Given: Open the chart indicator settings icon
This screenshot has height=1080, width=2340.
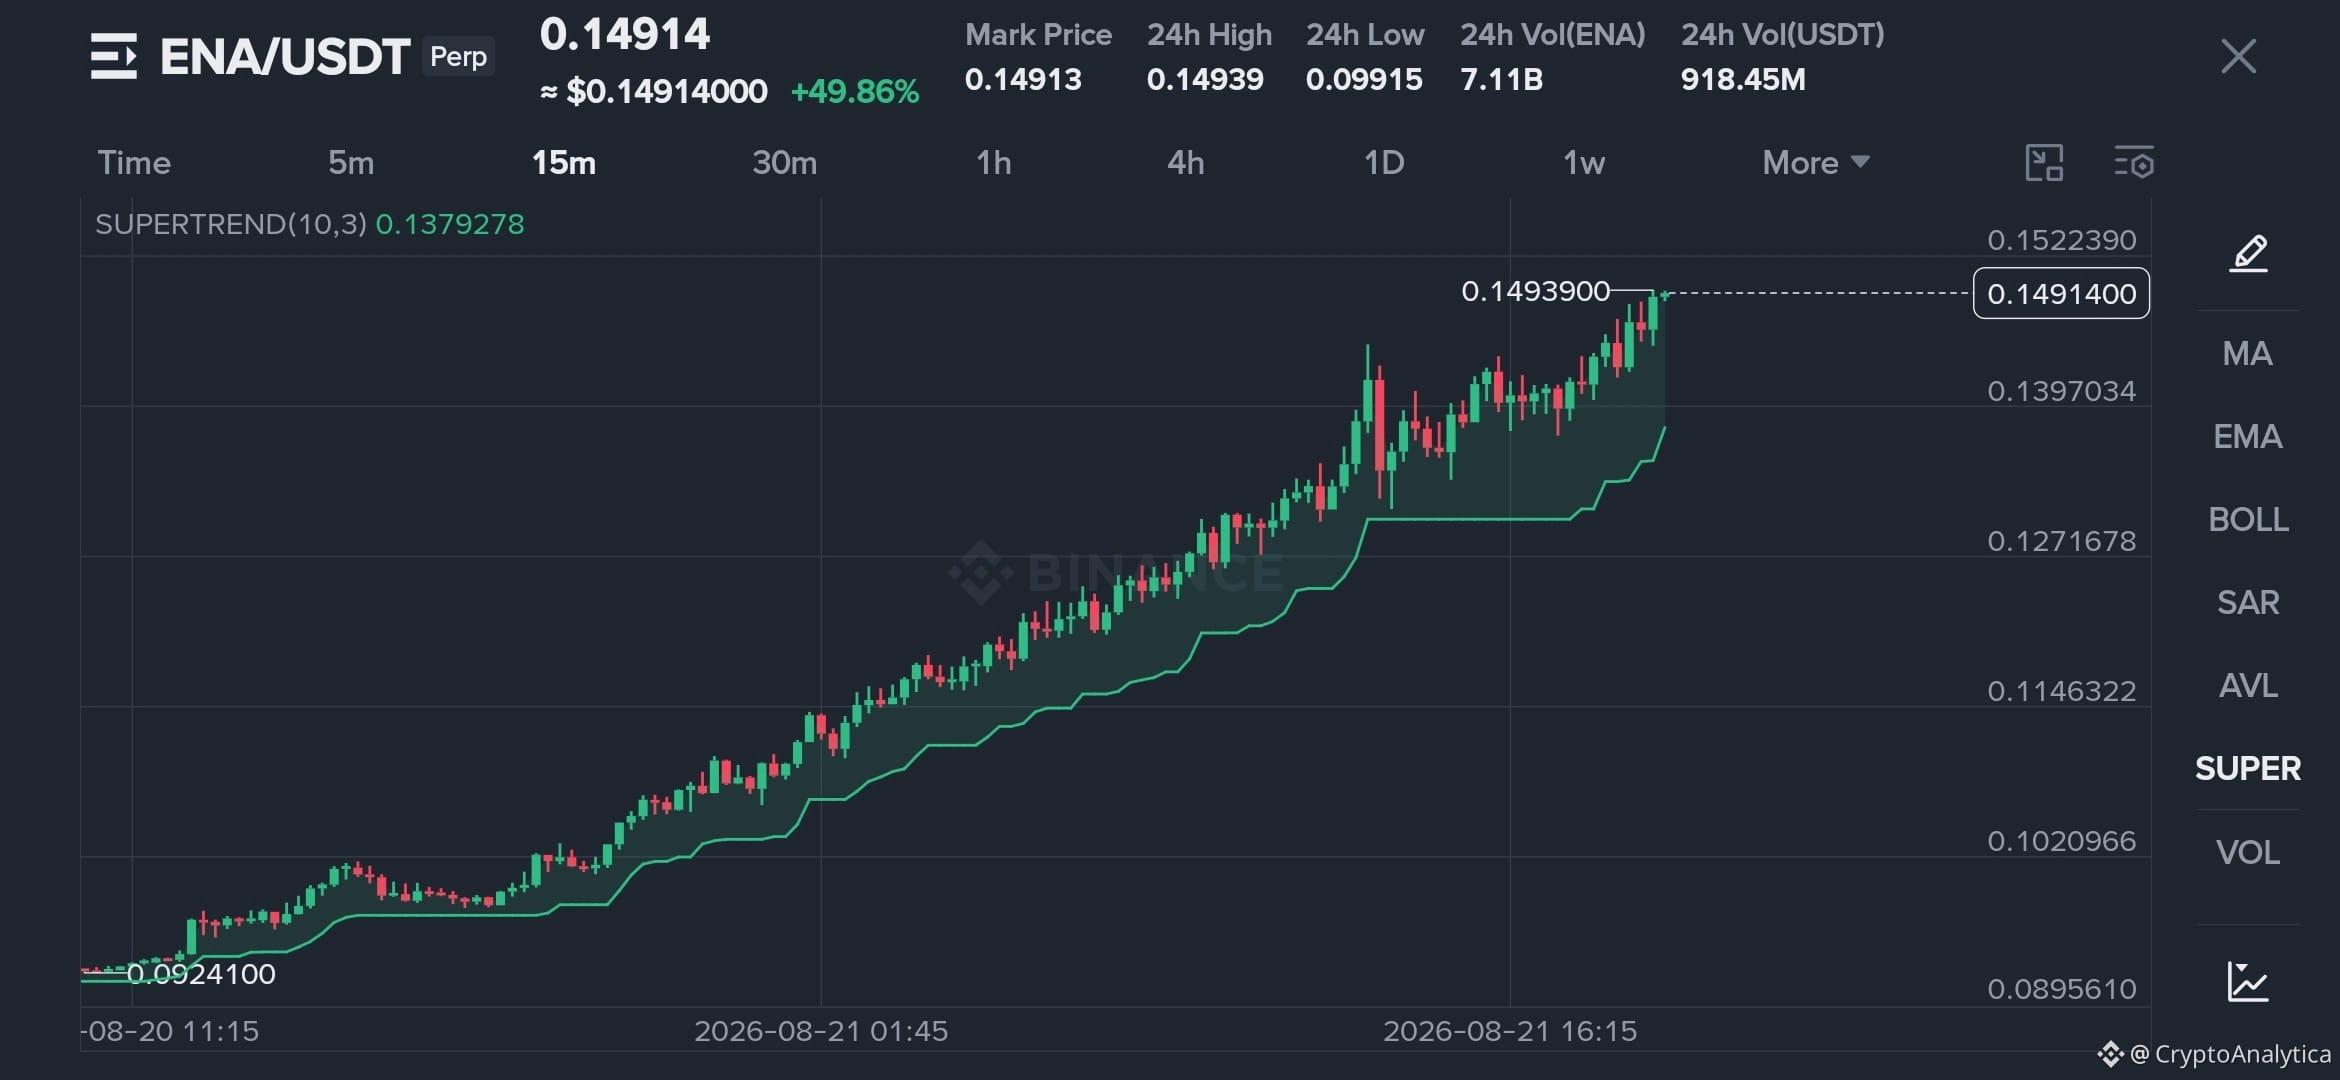Looking at the screenshot, I should [2134, 163].
